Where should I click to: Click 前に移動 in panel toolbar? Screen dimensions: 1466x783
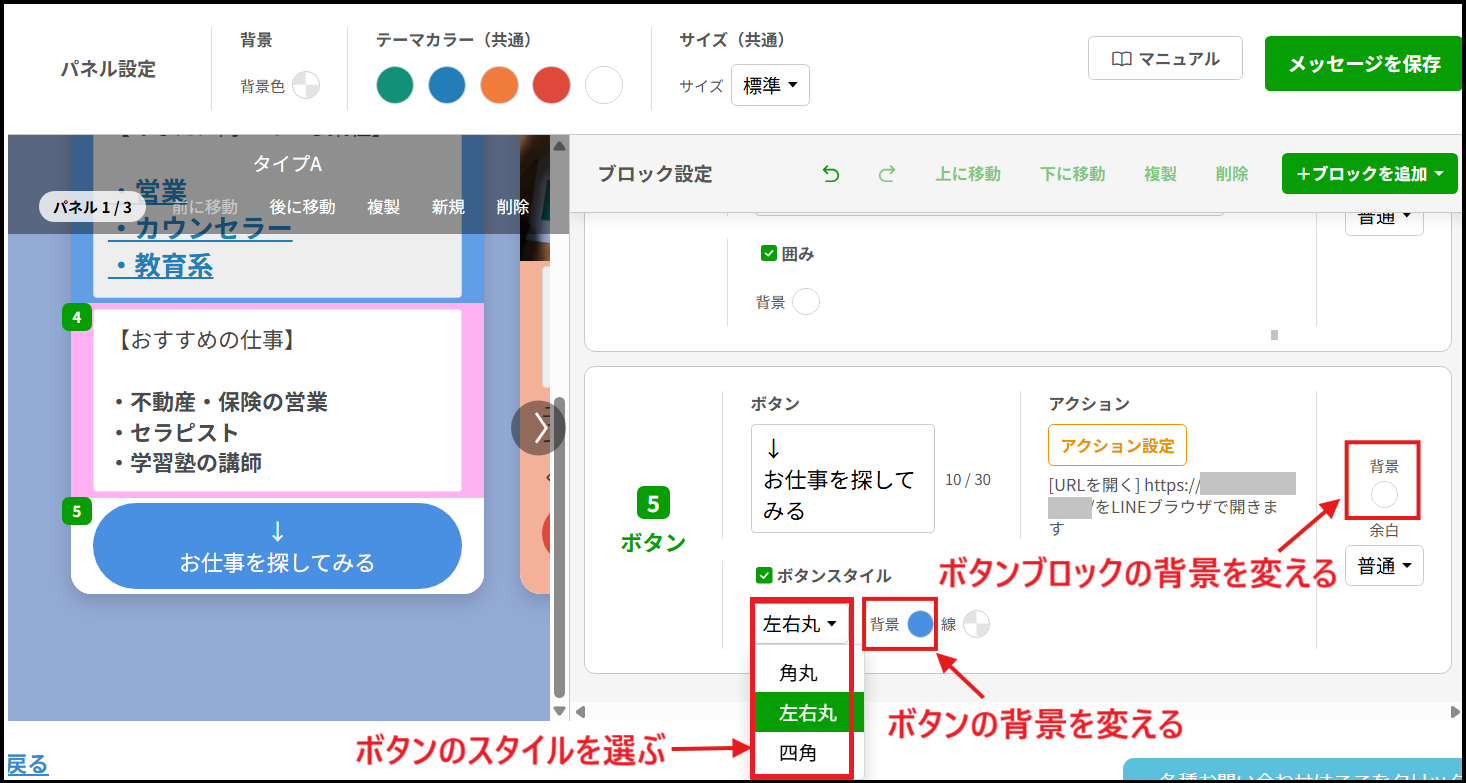tap(205, 207)
